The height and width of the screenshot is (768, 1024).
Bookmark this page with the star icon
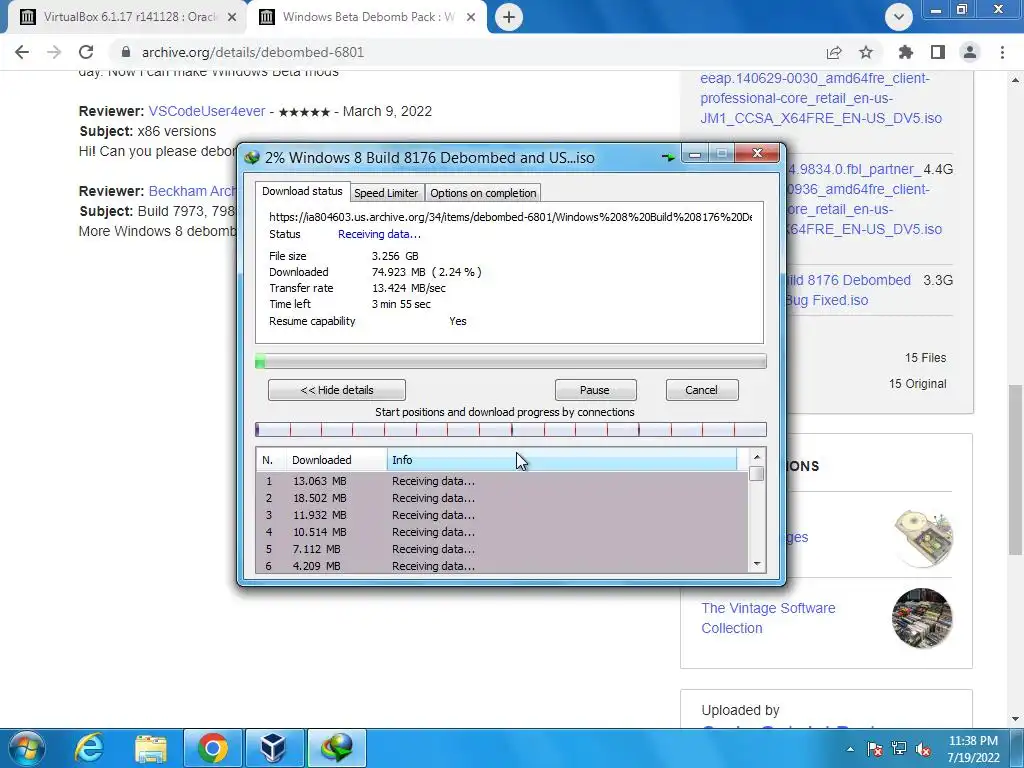tap(866, 52)
